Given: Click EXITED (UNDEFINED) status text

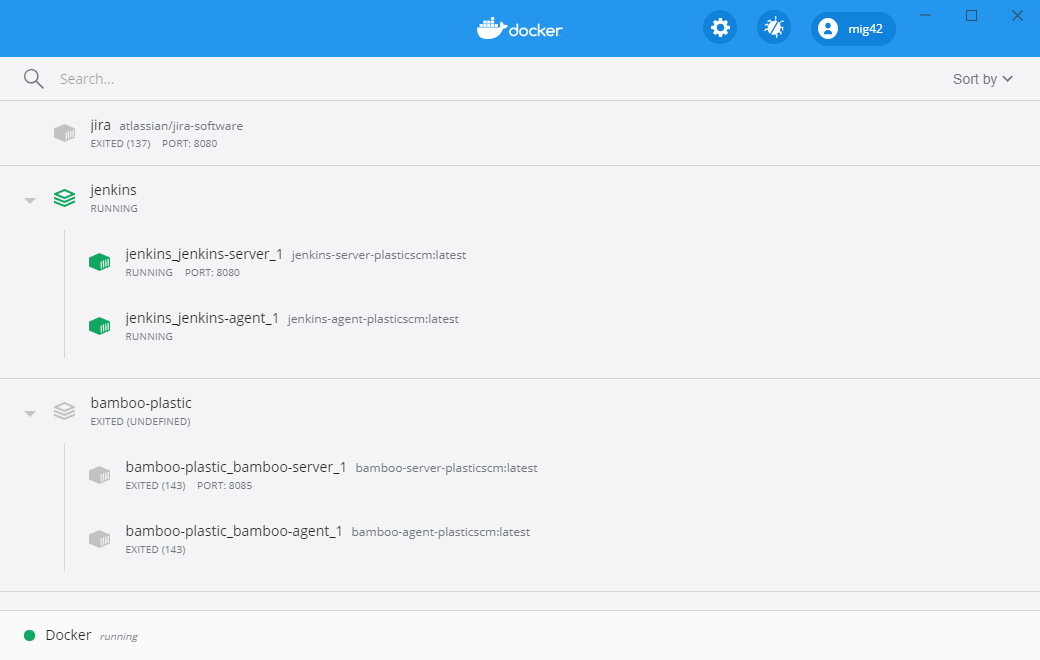Looking at the screenshot, I should (x=141, y=422).
